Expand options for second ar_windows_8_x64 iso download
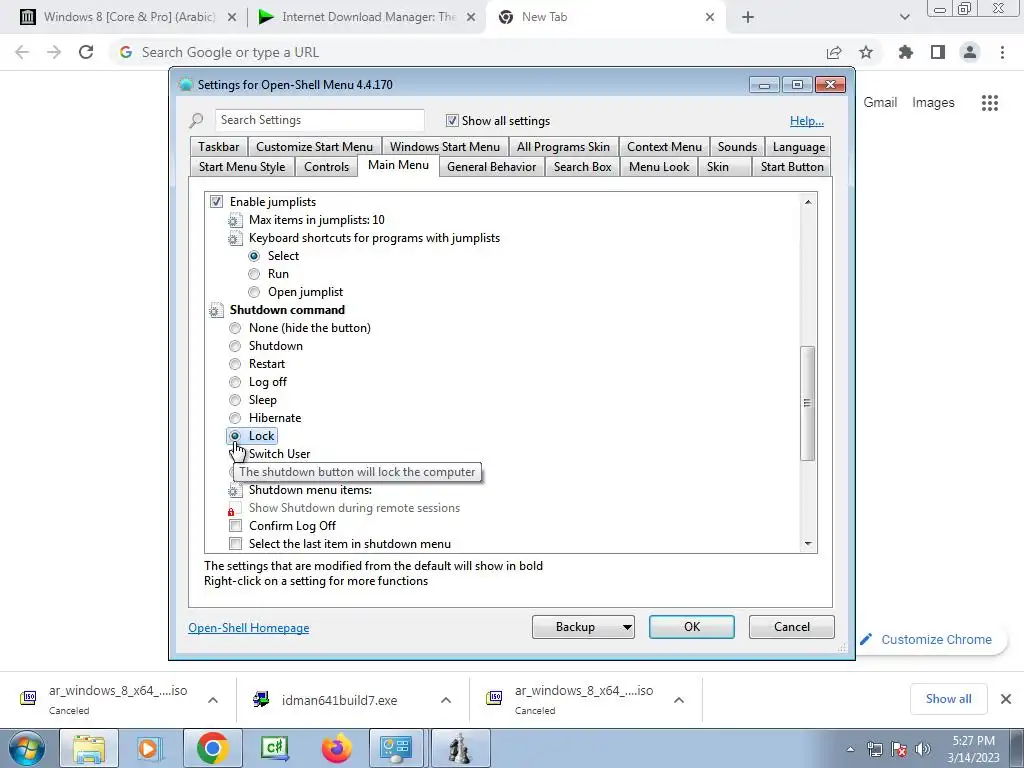Screen dimensions: 1024x768 [x=679, y=700]
